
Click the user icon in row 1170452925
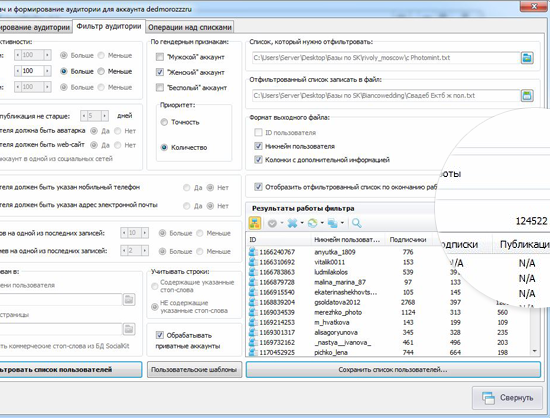[253, 352]
